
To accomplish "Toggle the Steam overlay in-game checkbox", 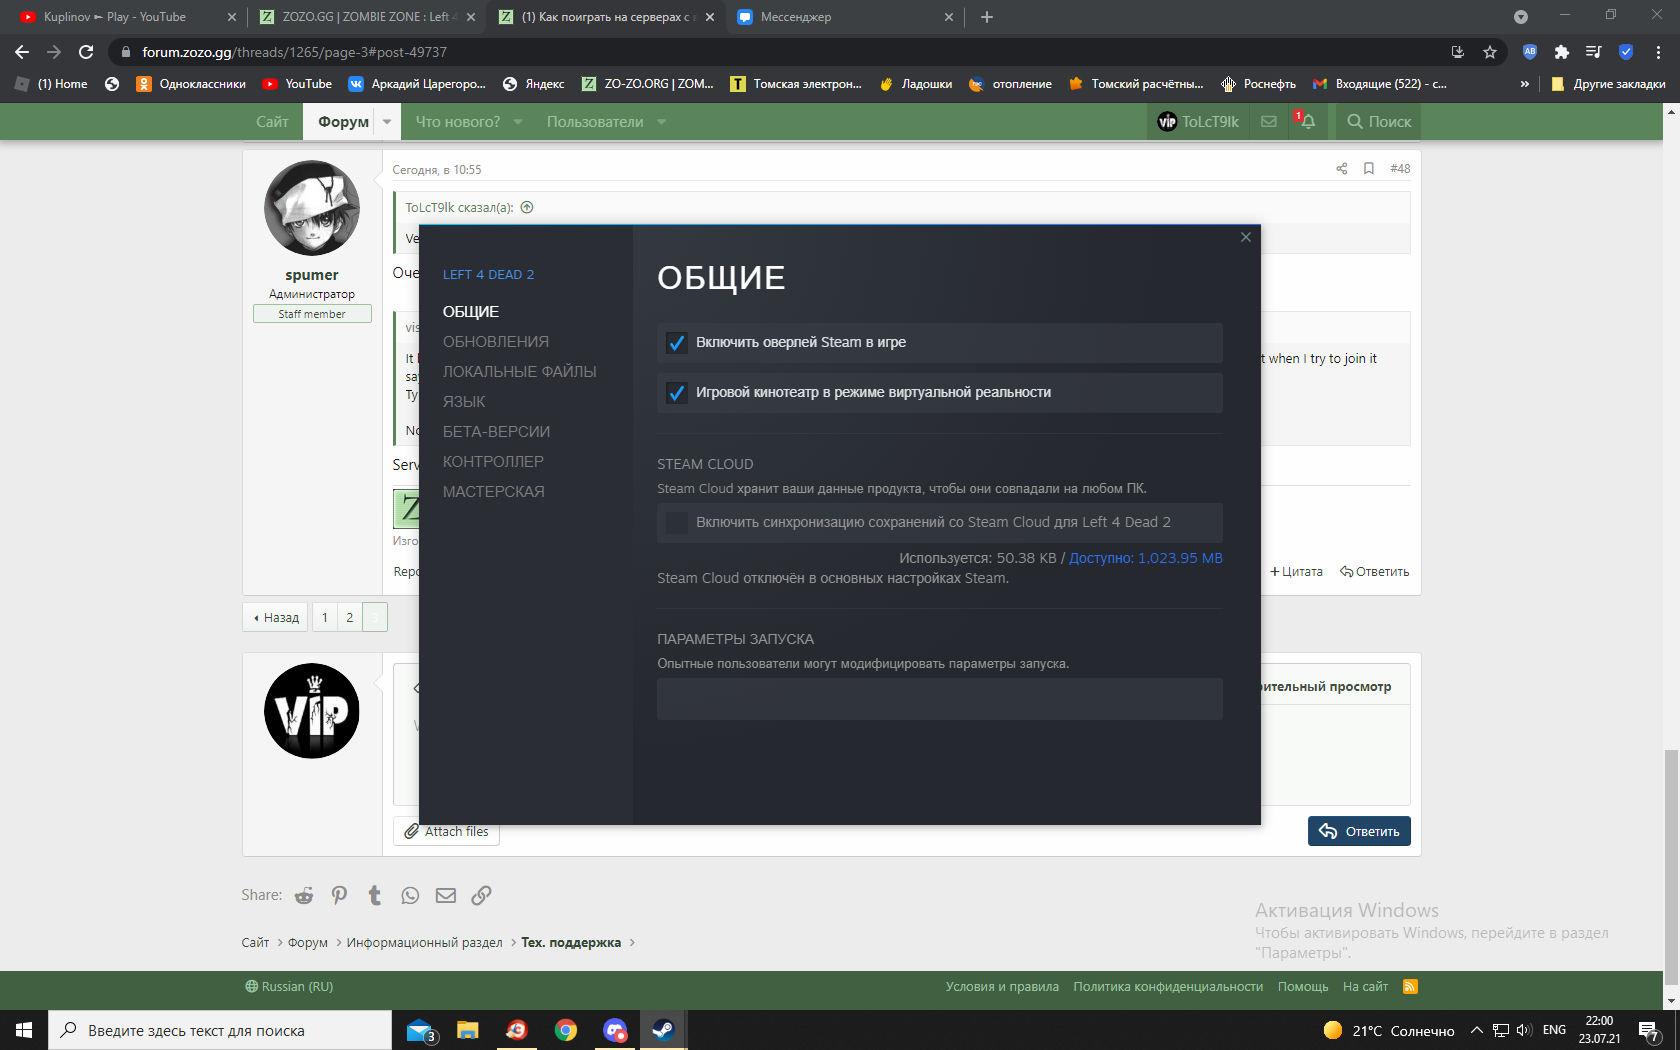I will coord(677,343).
